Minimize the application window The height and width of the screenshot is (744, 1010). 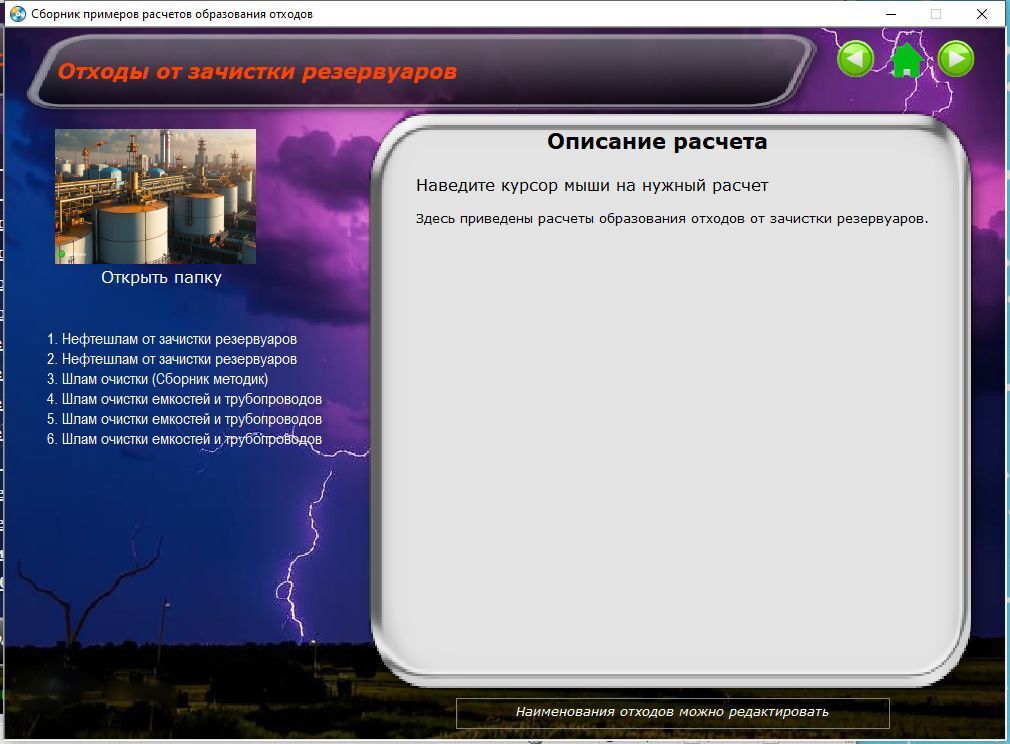click(891, 14)
